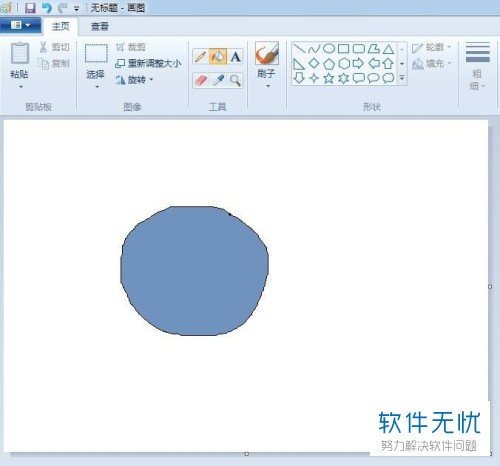This screenshot has height=466, width=500.
Task: Open 重新调整大小 (Resize) dialog
Action: tap(148, 63)
